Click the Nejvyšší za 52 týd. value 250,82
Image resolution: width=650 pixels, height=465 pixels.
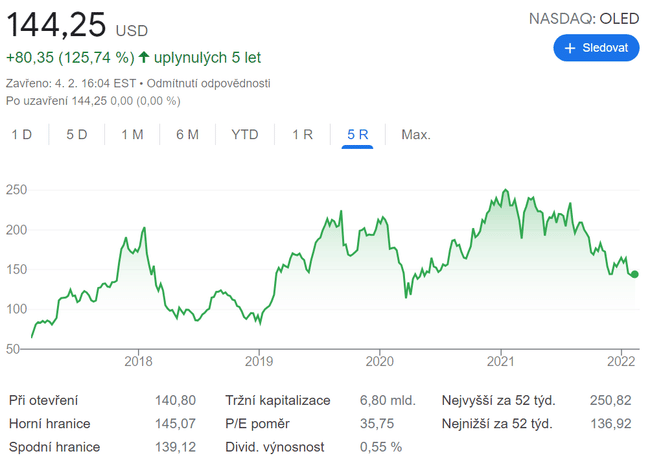[611, 400]
